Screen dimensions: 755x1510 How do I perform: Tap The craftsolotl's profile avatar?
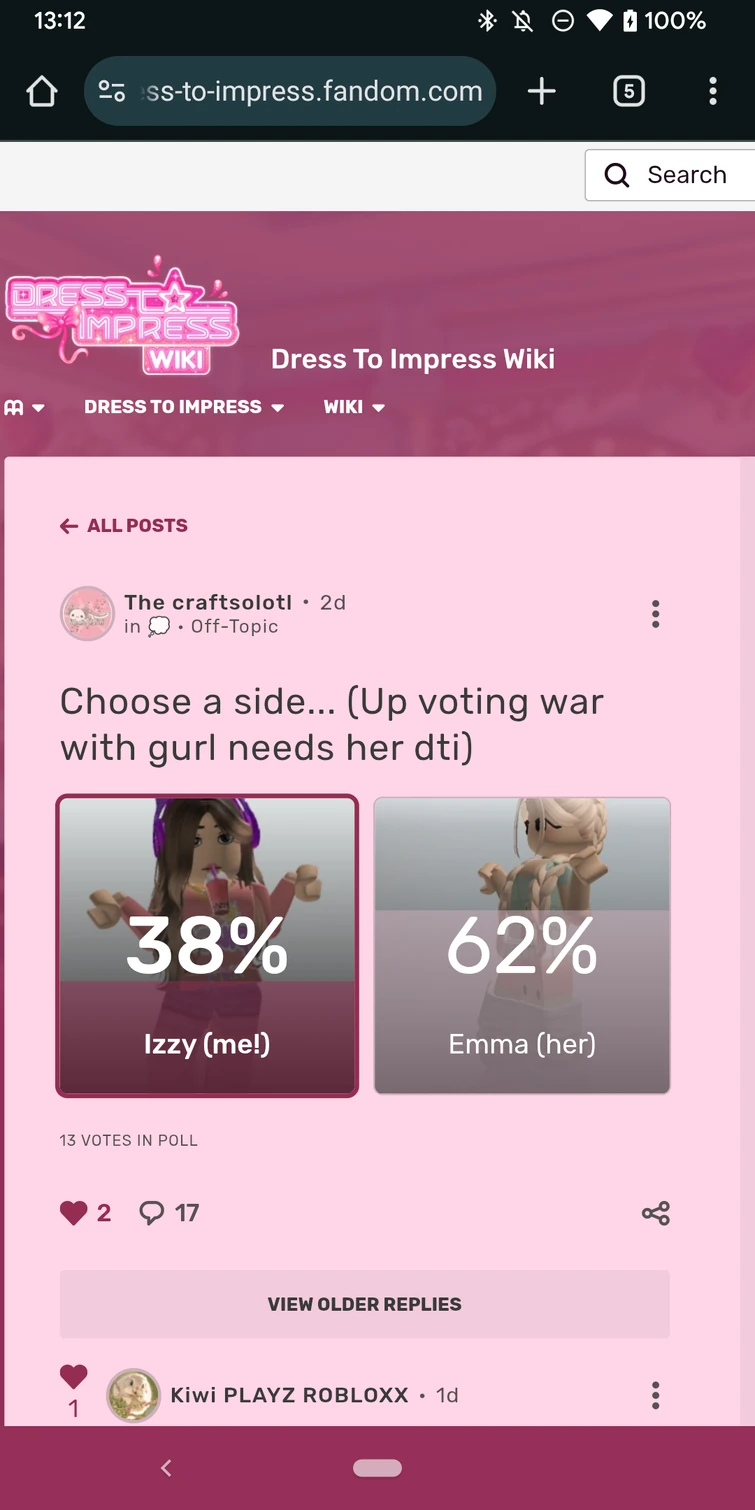coord(87,613)
